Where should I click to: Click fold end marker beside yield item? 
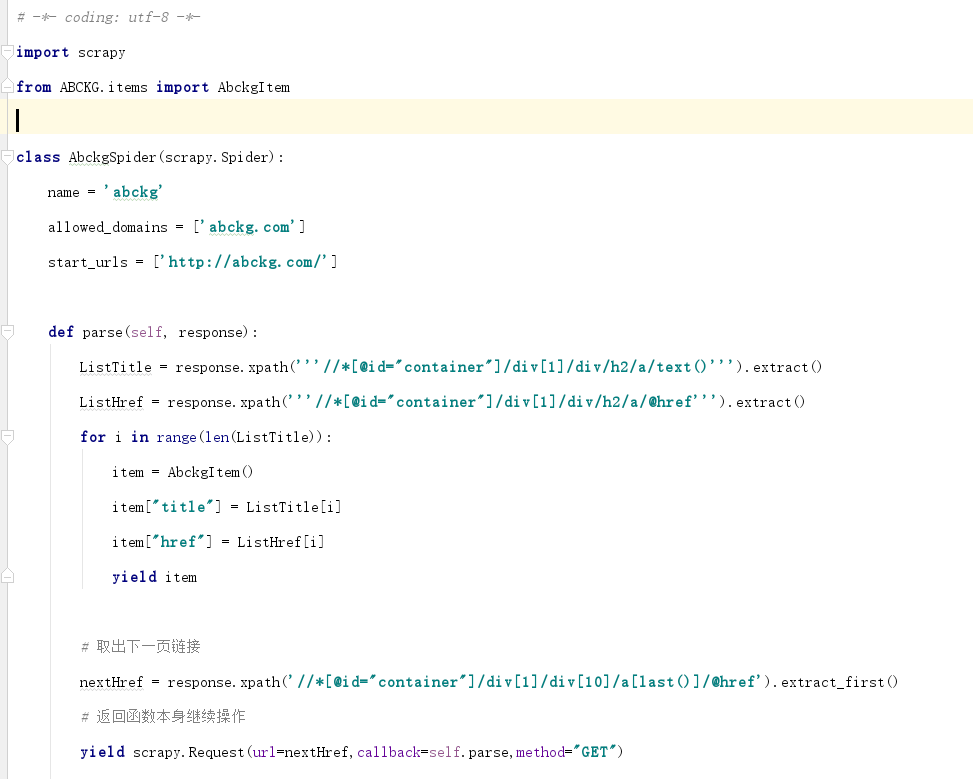click(7, 576)
